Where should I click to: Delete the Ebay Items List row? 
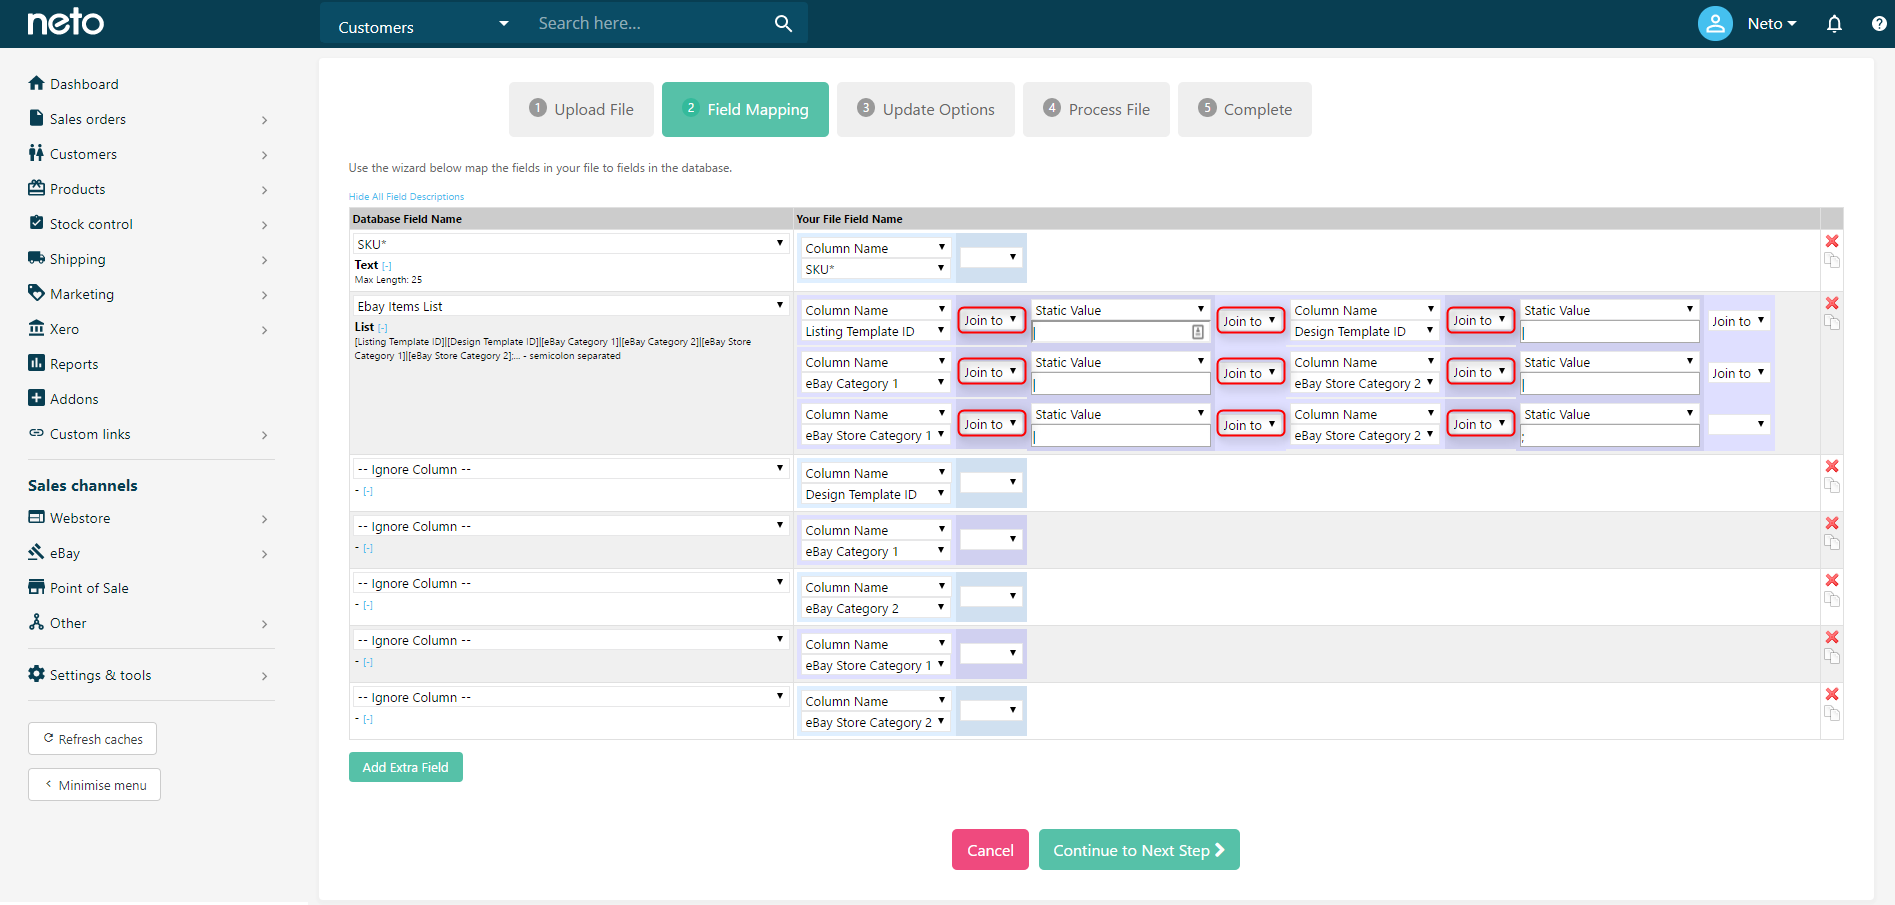[x=1832, y=303]
